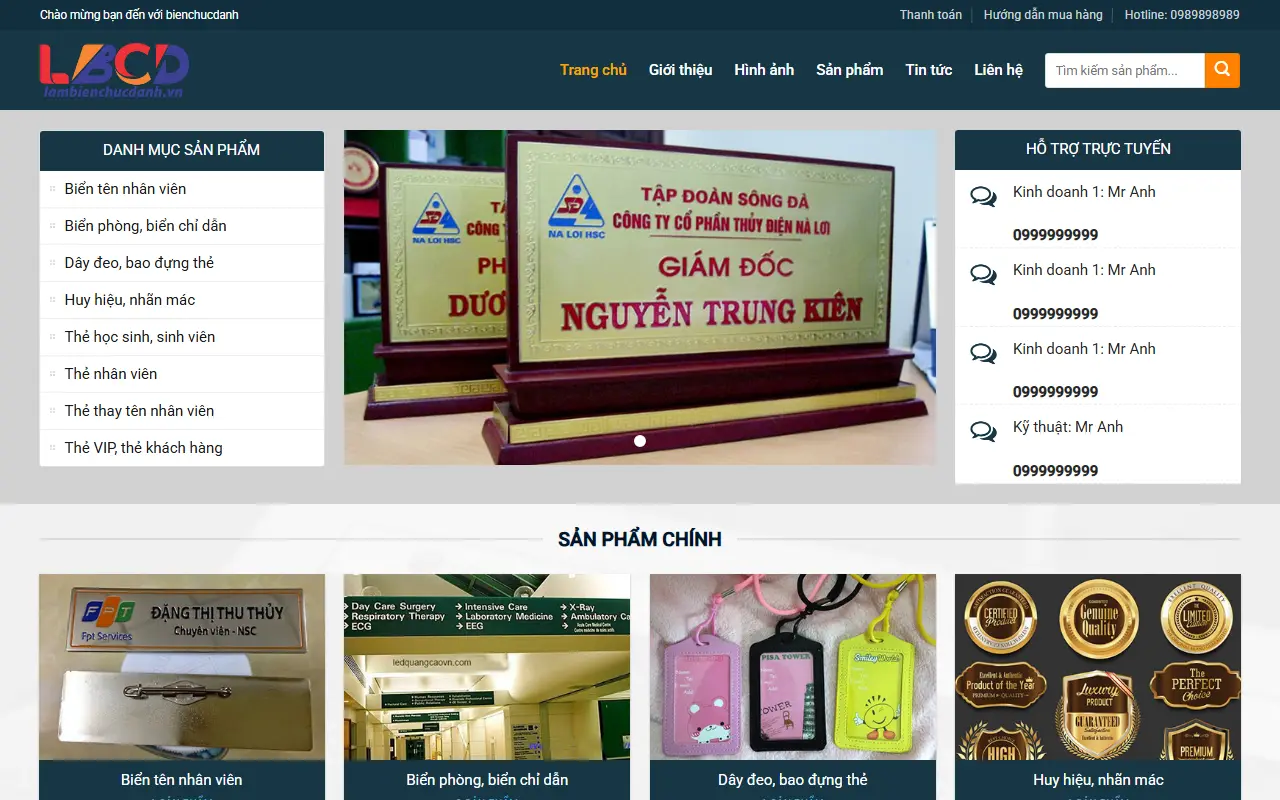The height and width of the screenshot is (800, 1280).
Task: Select the slider pagination dot on banner
Action: (640, 441)
